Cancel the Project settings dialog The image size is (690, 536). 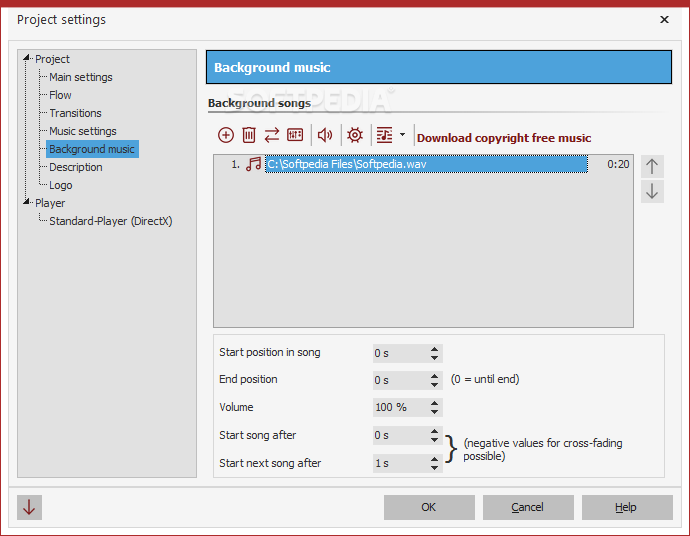(528, 507)
